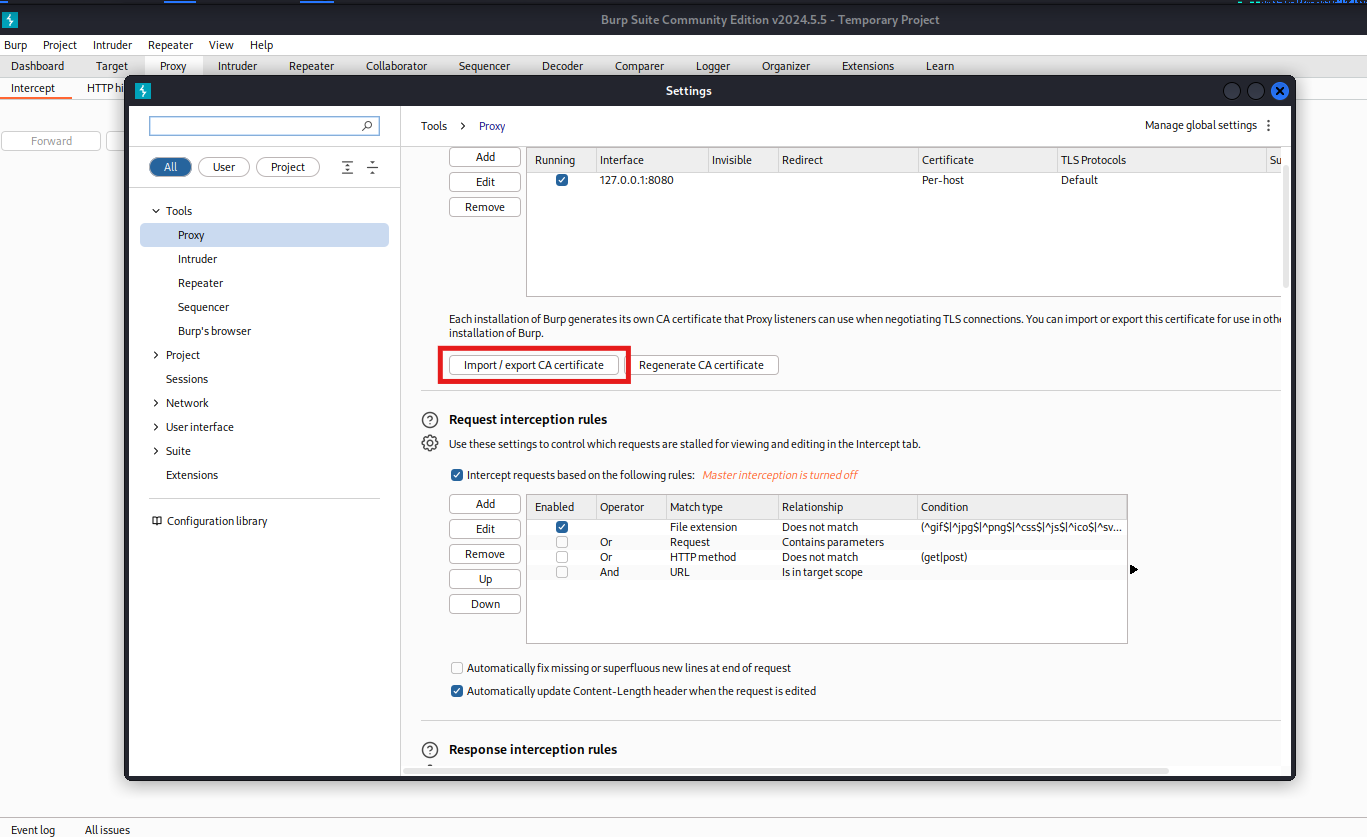Expand the User interface tree node
Viewport: 1367px width, 837px height.
click(x=156, y=427)
